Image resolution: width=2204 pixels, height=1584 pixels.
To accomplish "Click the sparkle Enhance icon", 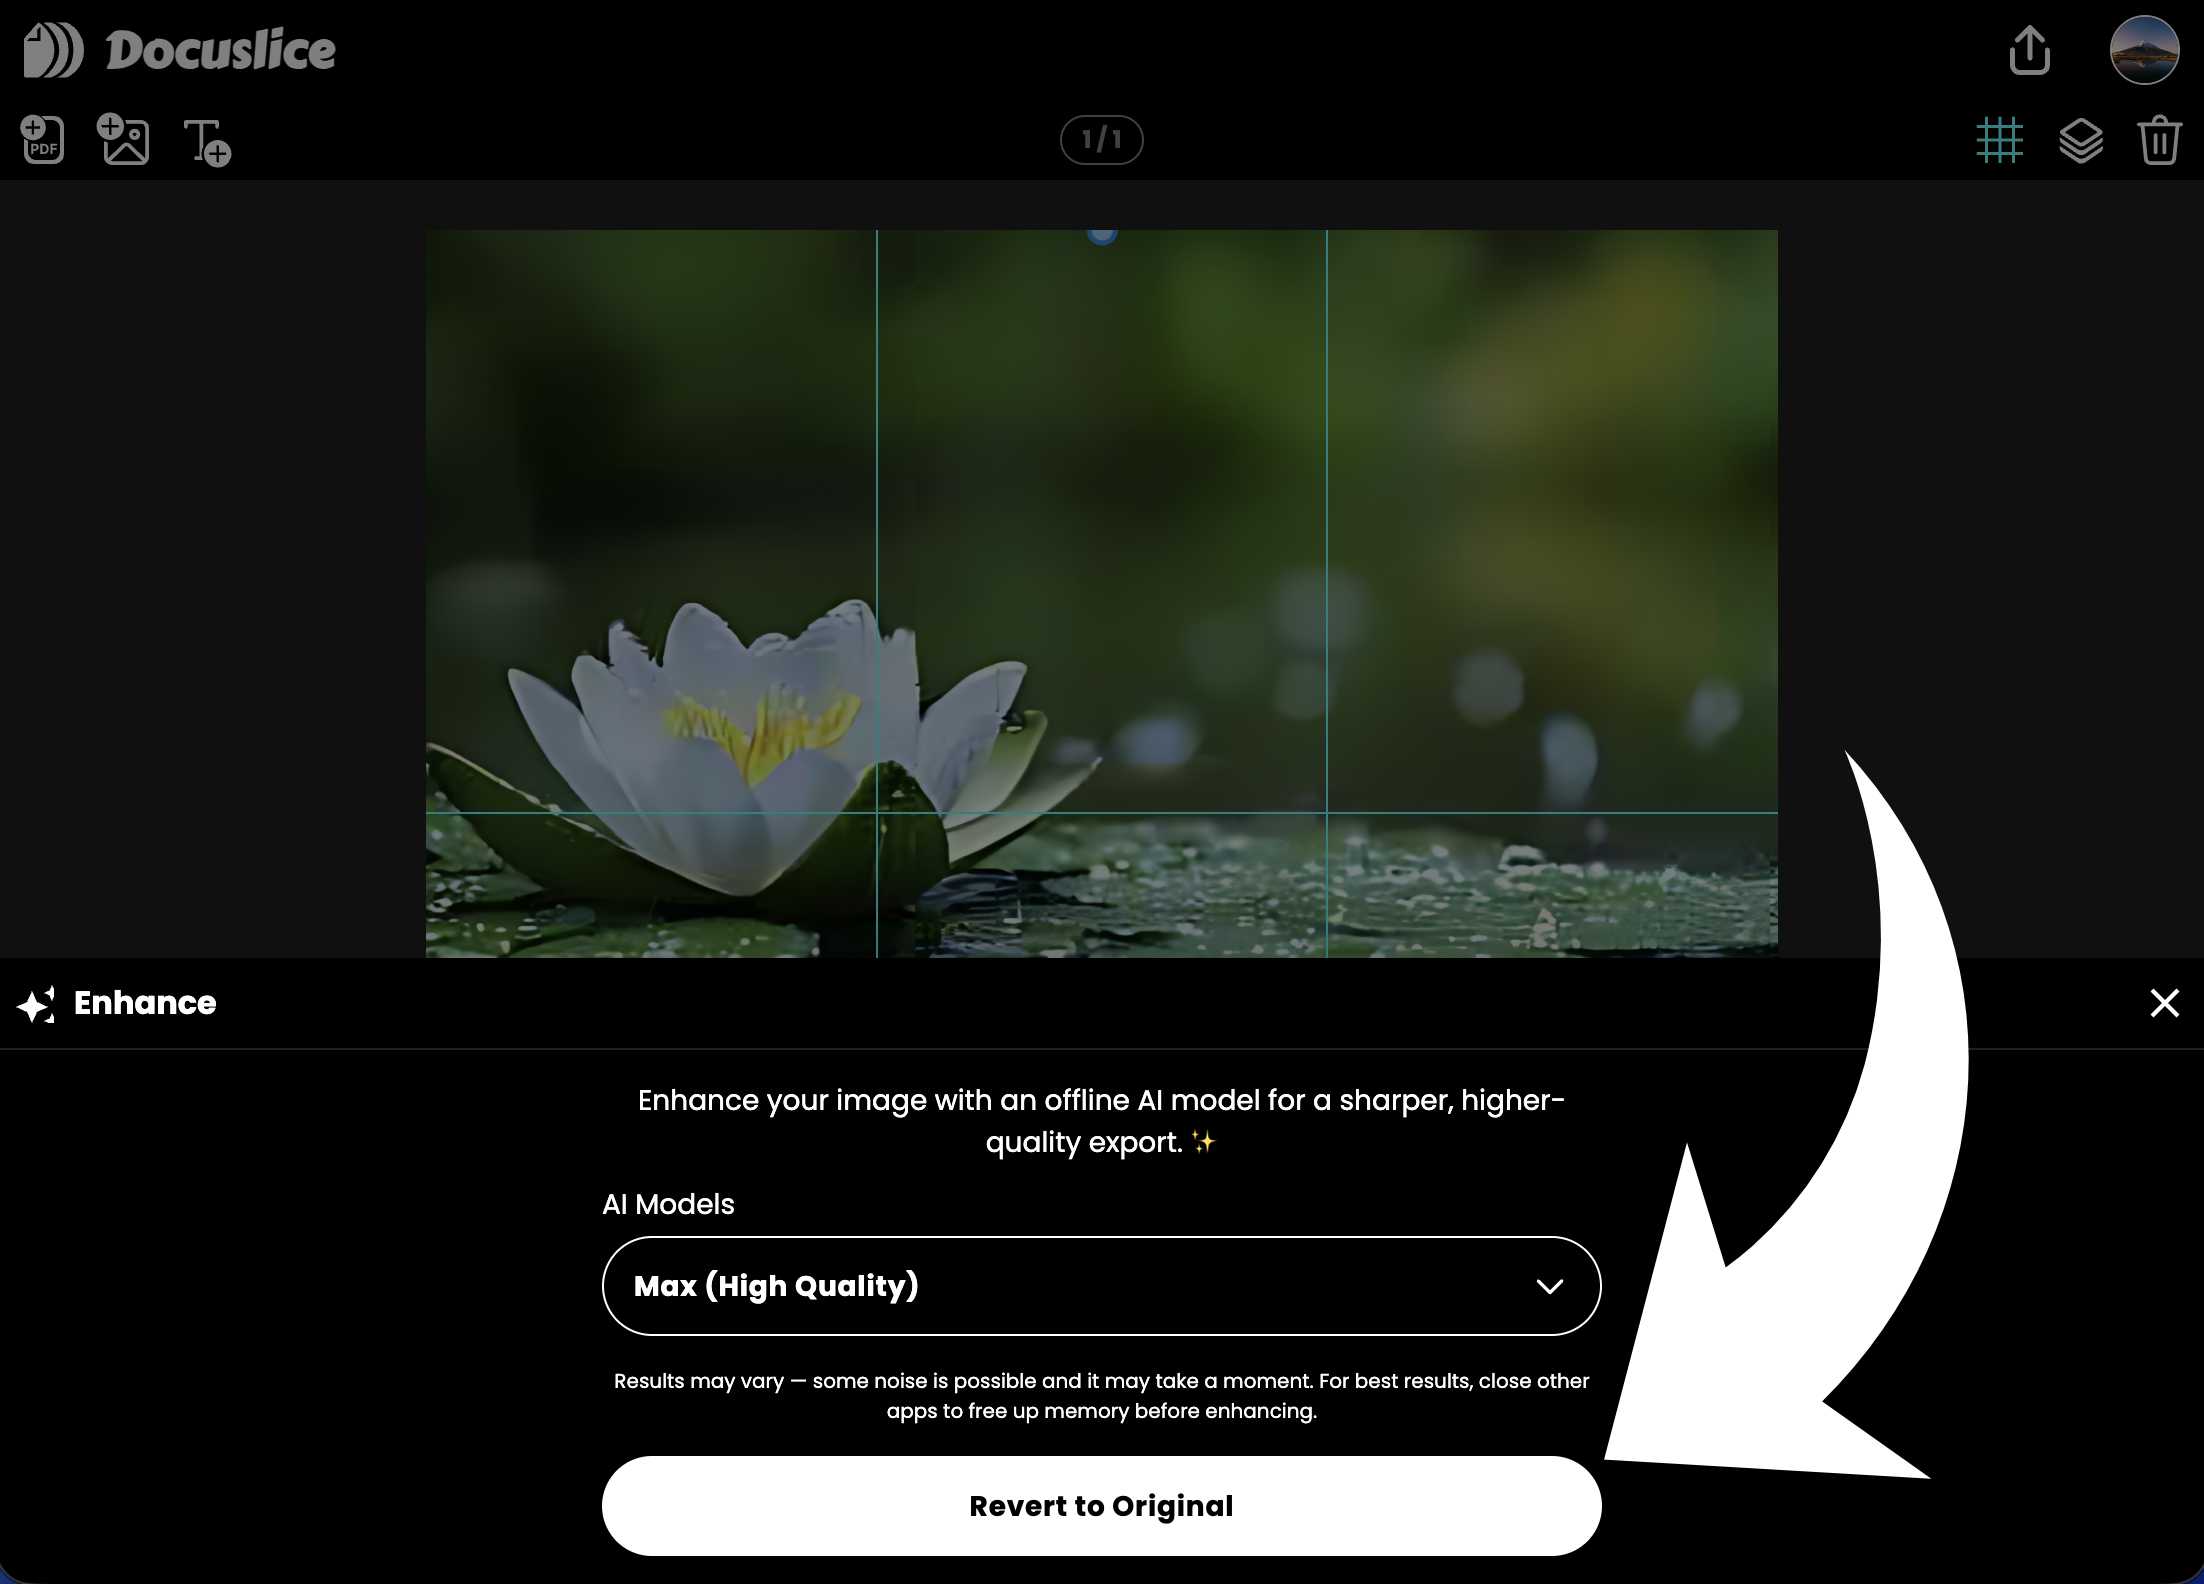I will pos(37,1004).
